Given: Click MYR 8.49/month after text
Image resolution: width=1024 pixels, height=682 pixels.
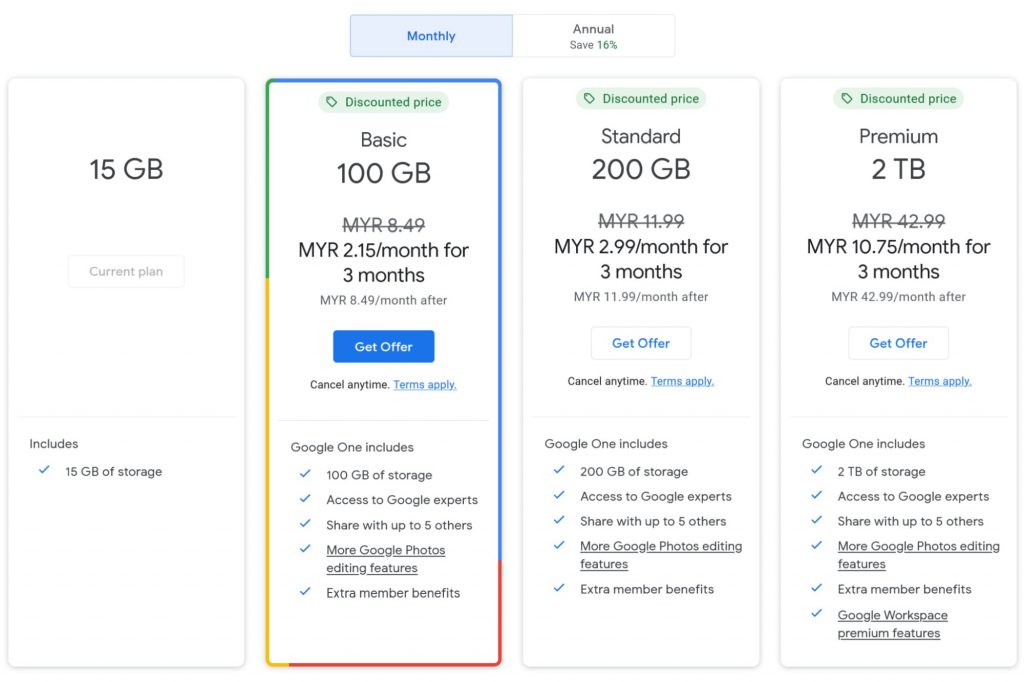Looking at the screenshot, I should point(383,300).
